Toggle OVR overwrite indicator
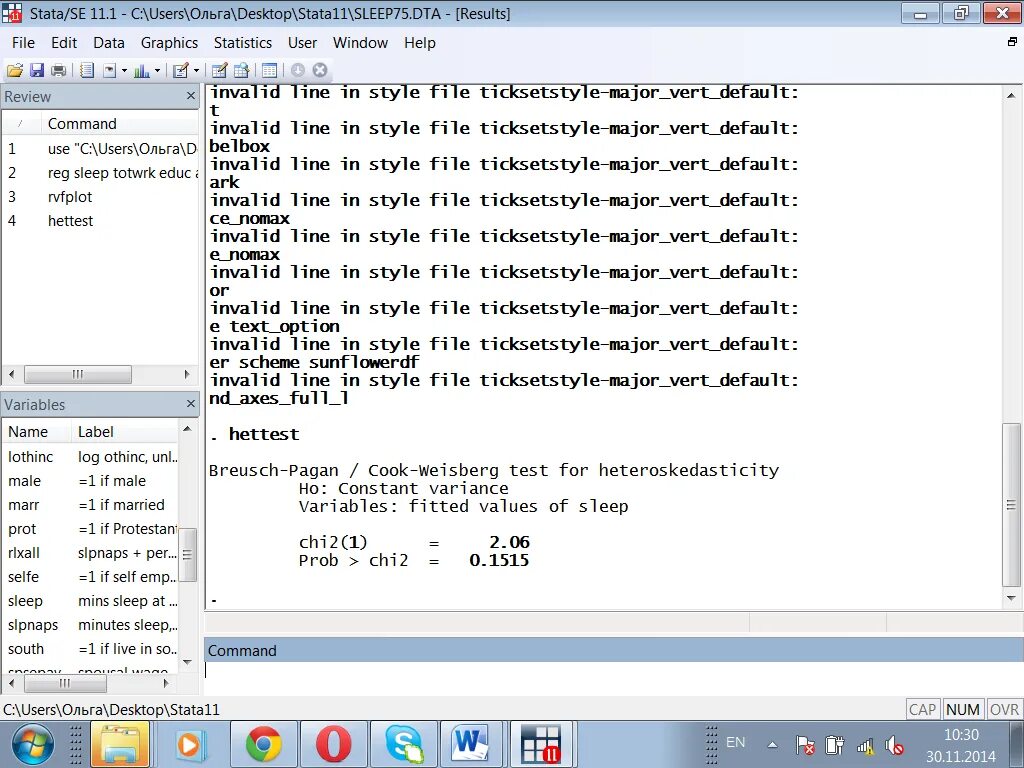 1003,709
